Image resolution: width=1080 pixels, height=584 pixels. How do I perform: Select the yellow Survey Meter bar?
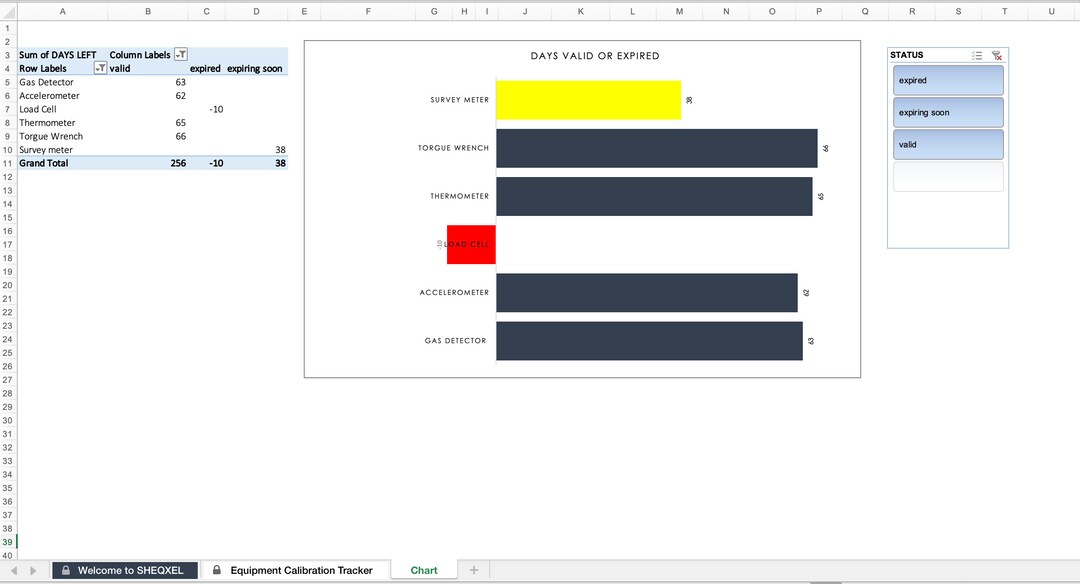(588, 100)
